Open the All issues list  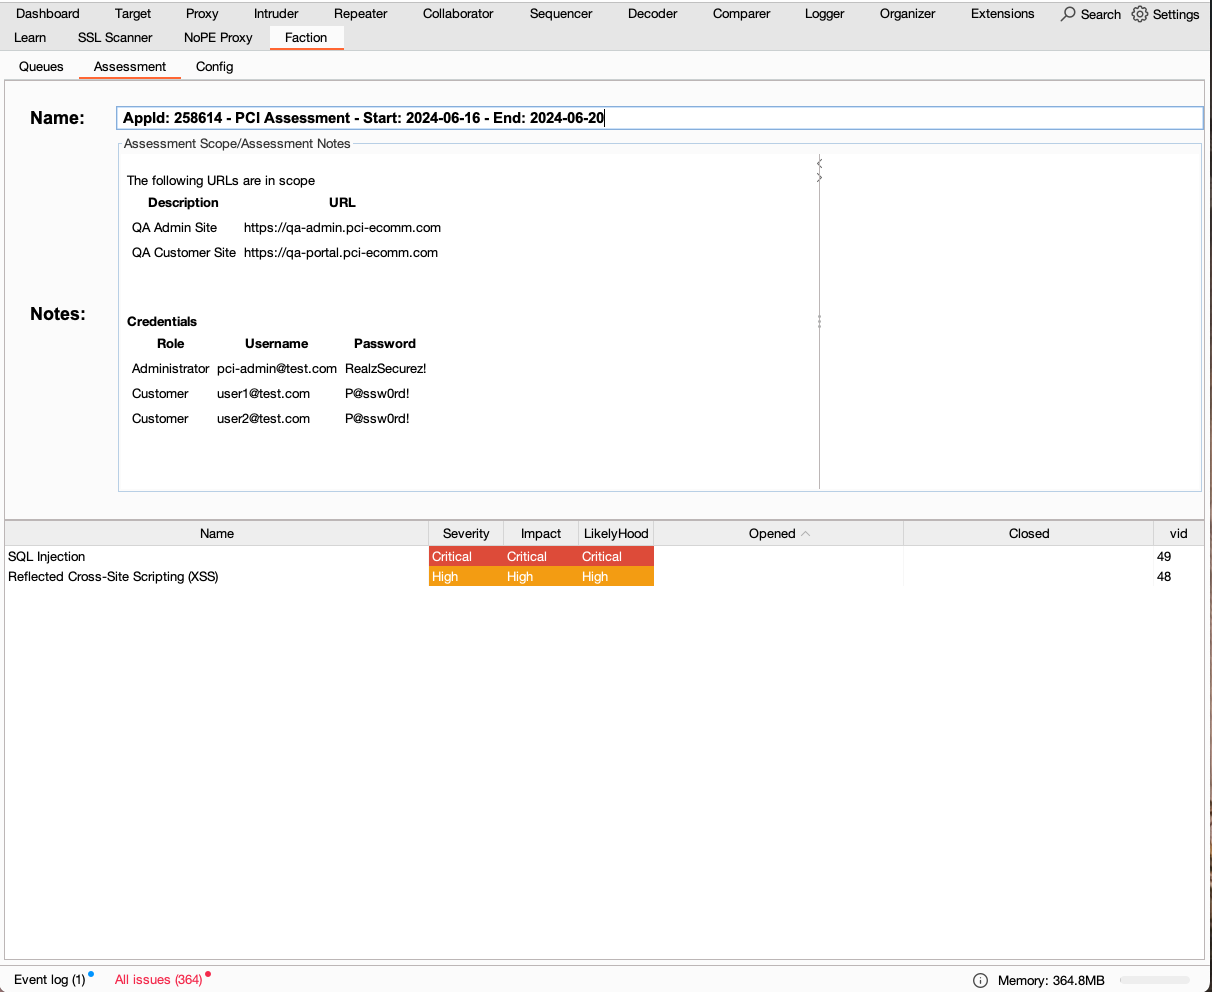tap(158, 979)
